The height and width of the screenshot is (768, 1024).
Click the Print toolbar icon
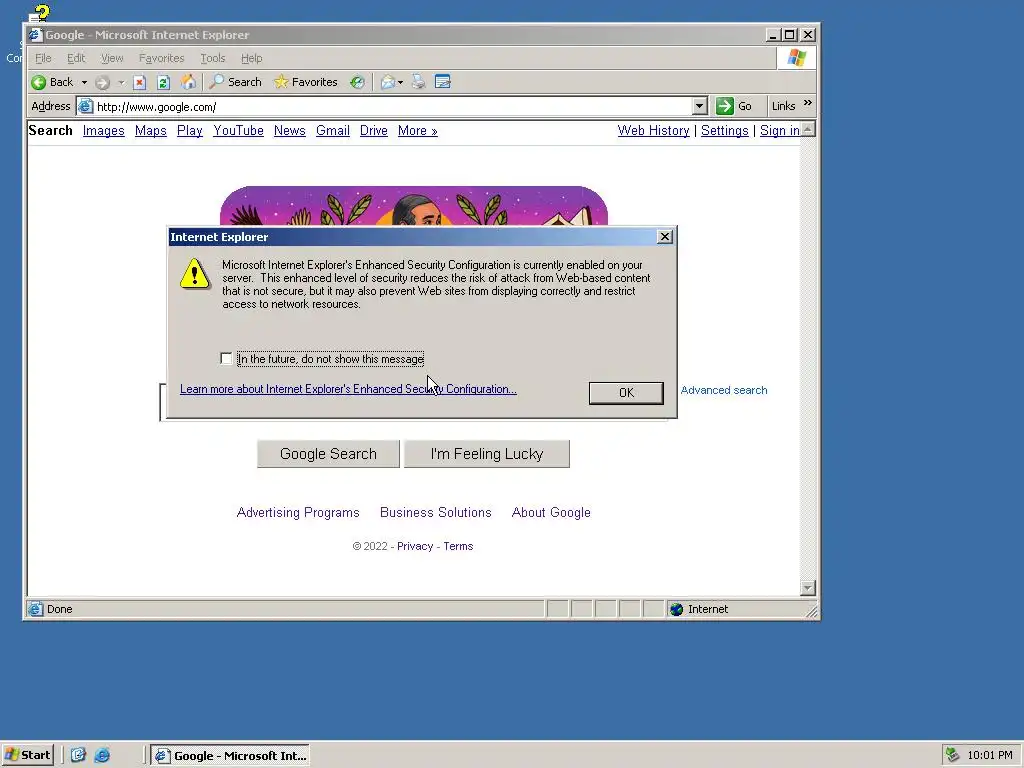[x=419, y=82]
